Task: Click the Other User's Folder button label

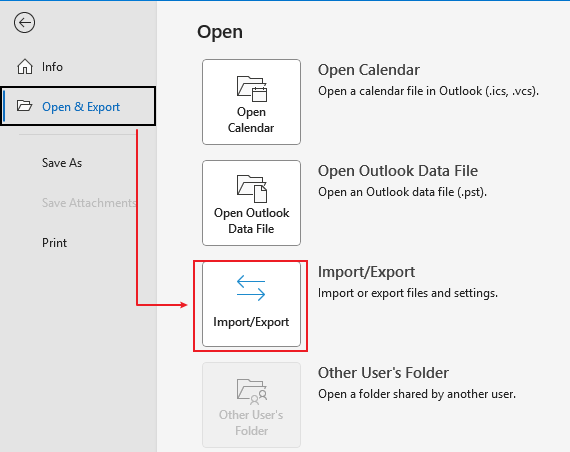Action: 251,423
